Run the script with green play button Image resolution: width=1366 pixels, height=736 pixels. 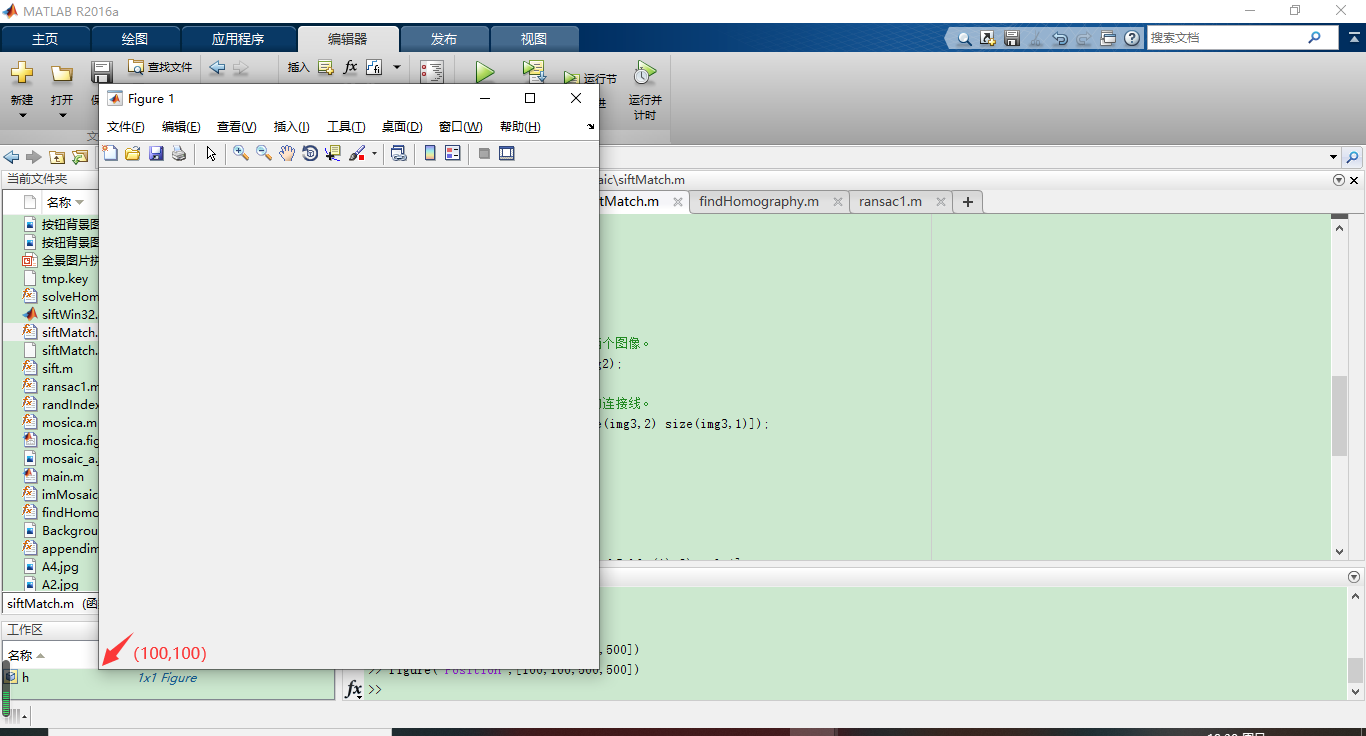[485, 72]
